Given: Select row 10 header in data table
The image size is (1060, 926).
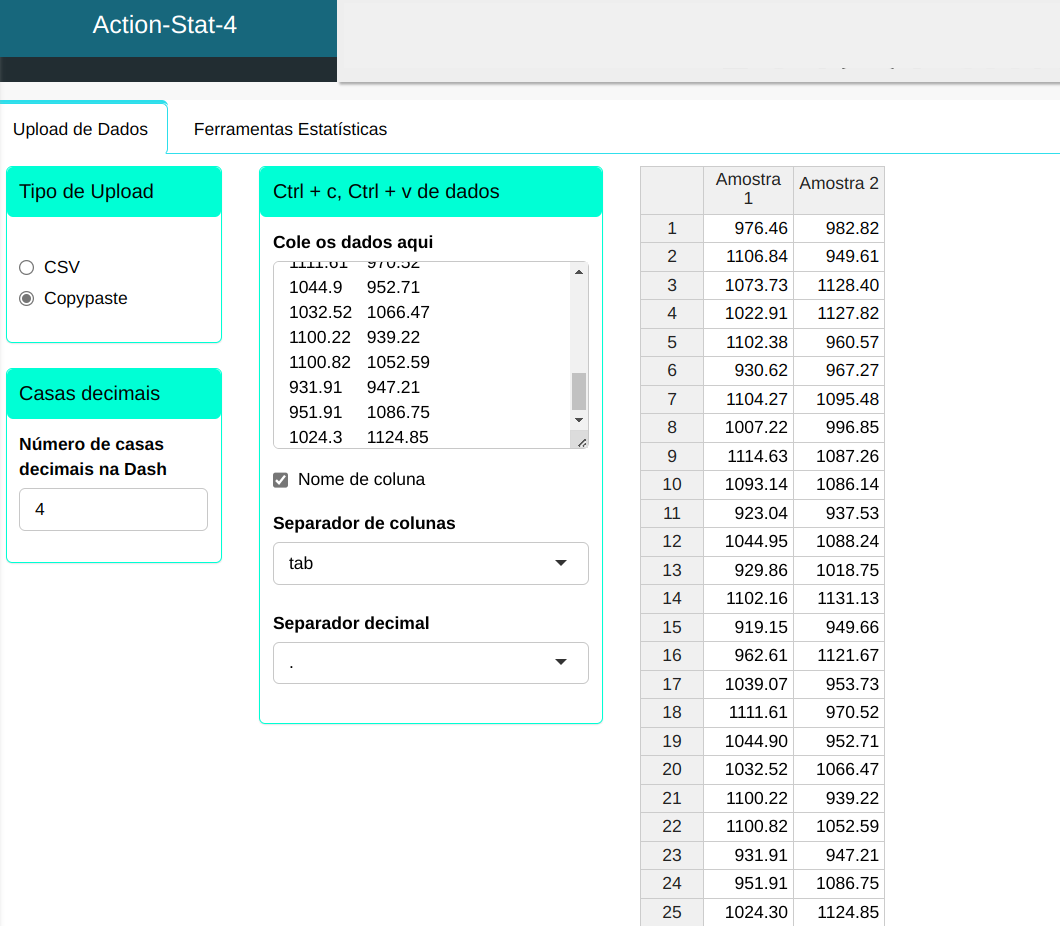Looking at the screenshot, I should (672, 484).
